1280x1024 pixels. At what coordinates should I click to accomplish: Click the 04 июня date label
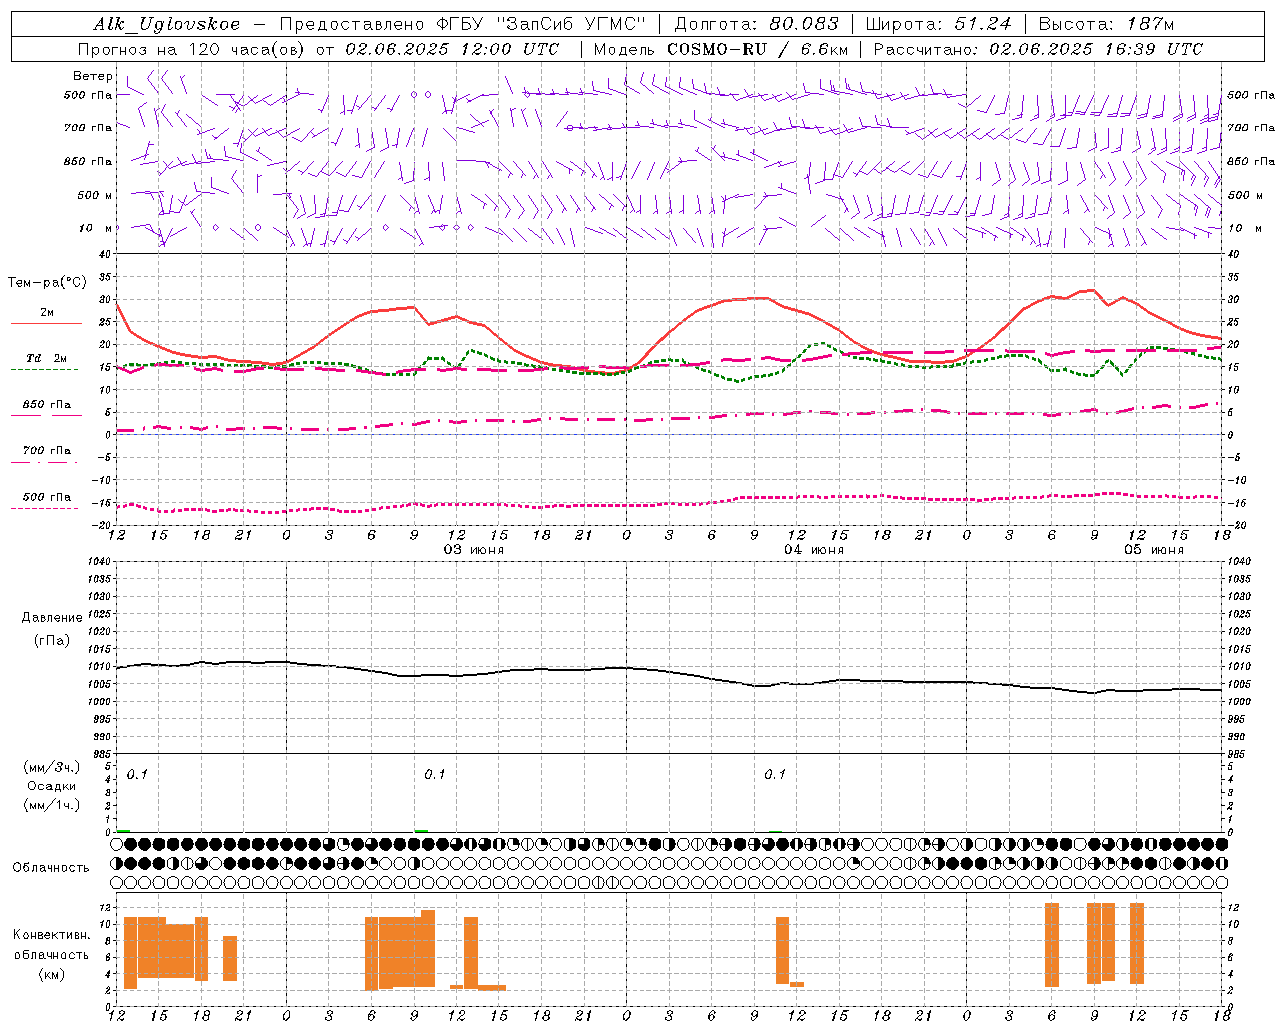(x=814, y=549)
